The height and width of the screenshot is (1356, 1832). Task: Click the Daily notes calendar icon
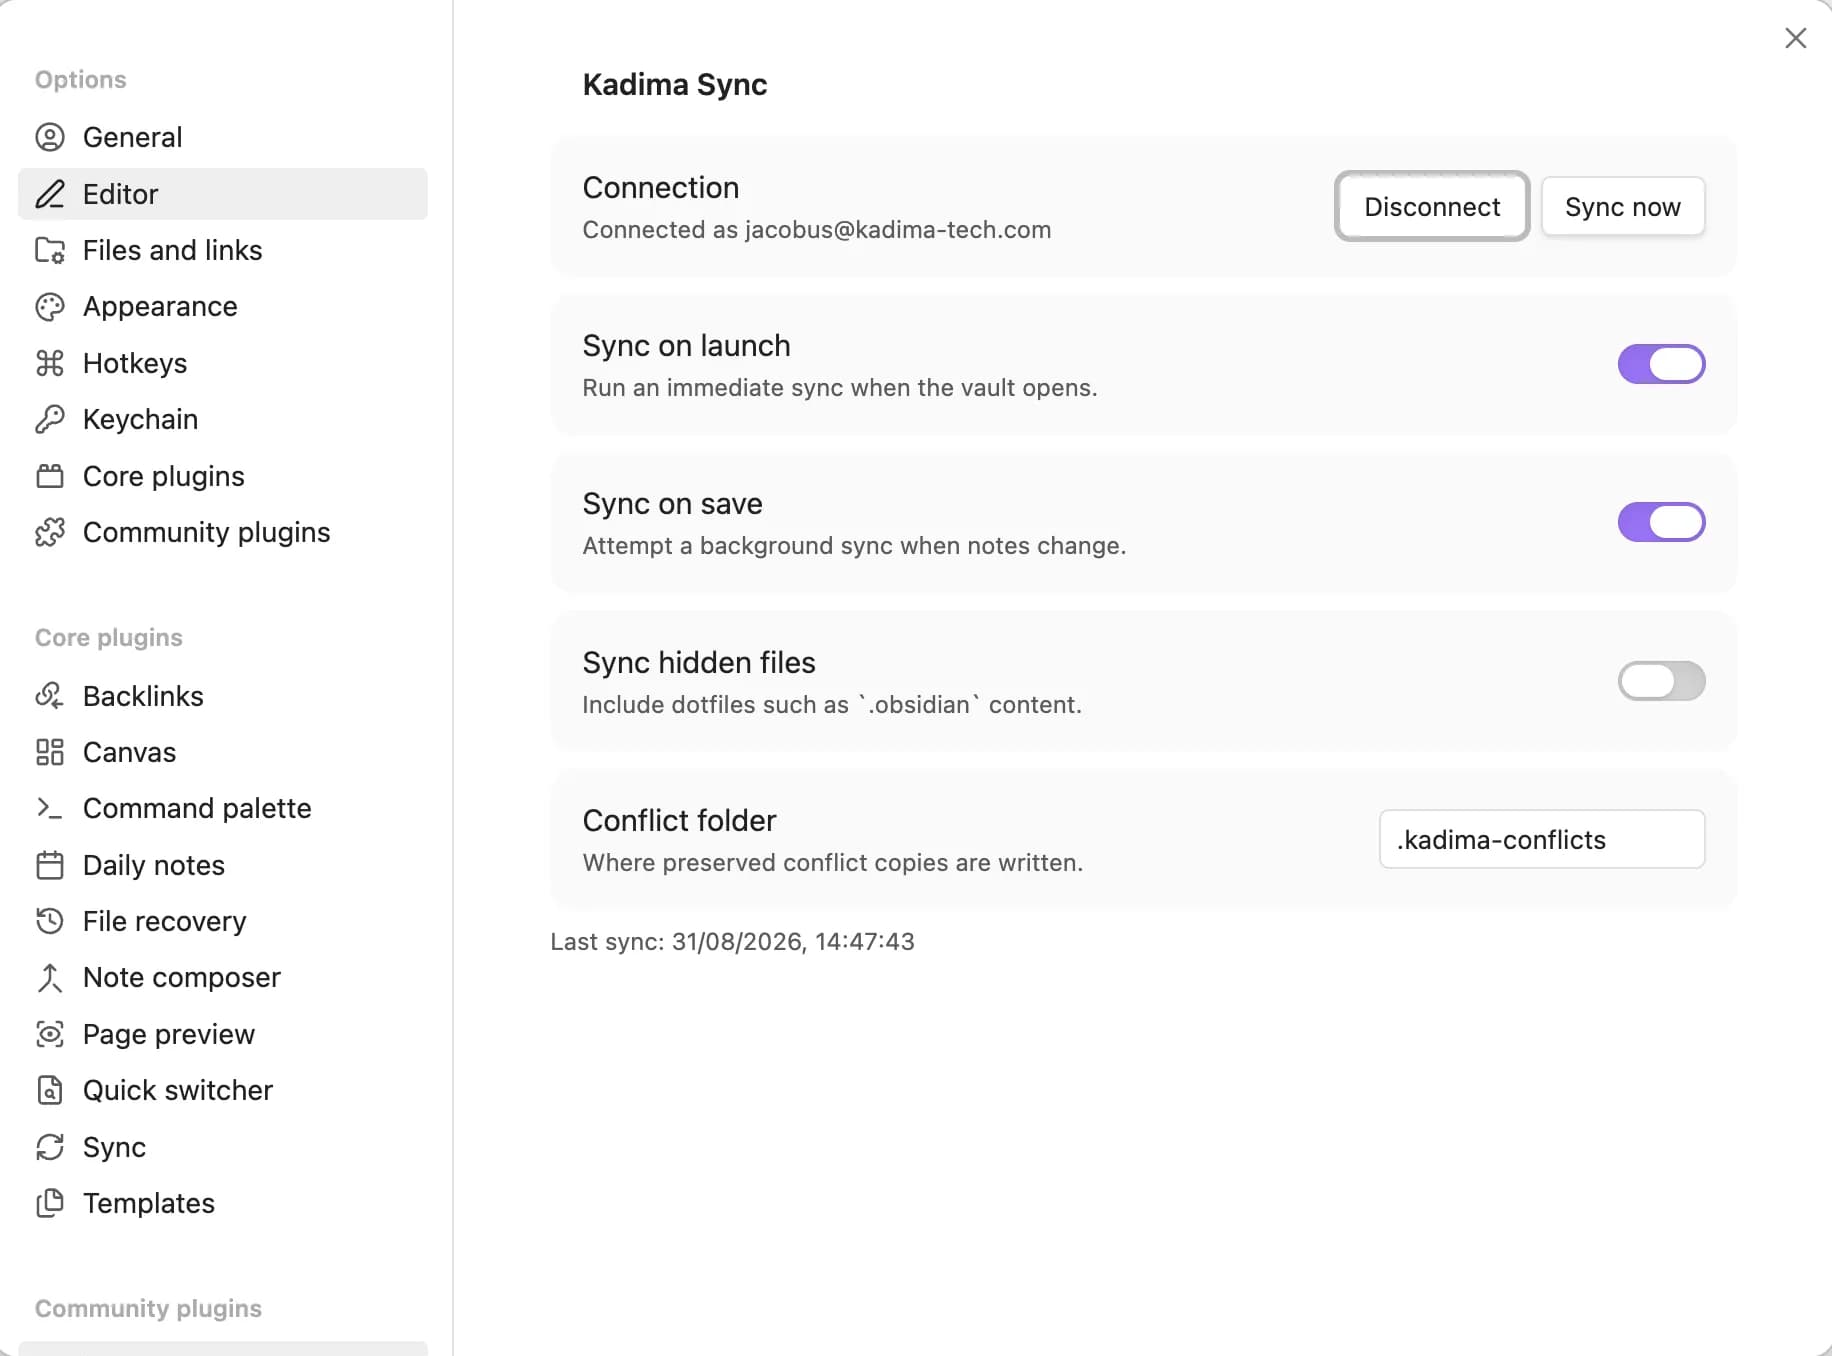(x=50, y=865)
